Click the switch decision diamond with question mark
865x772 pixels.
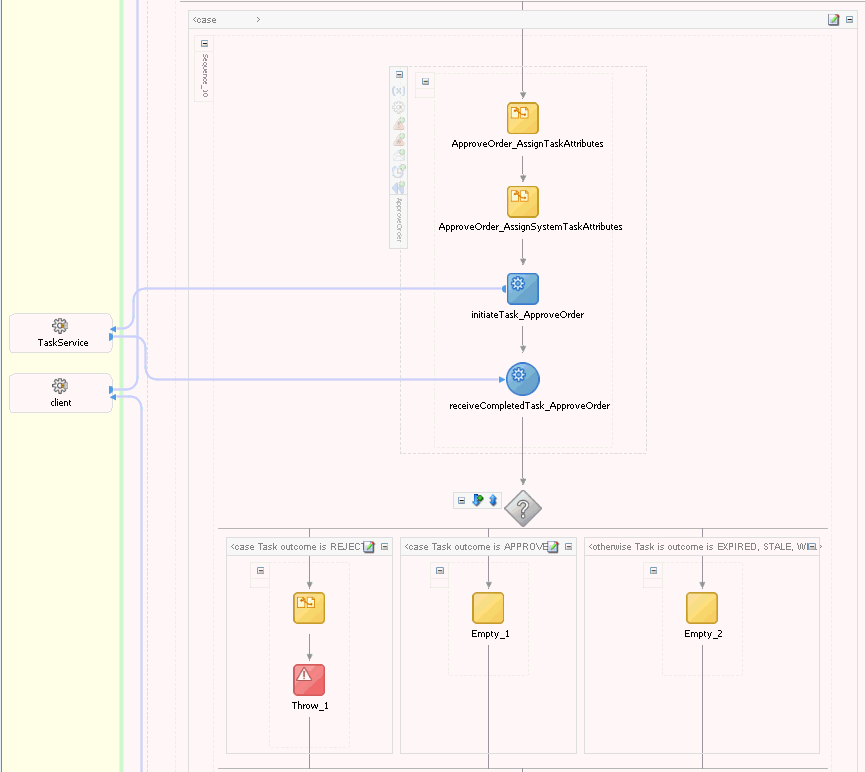pos(522,508)
